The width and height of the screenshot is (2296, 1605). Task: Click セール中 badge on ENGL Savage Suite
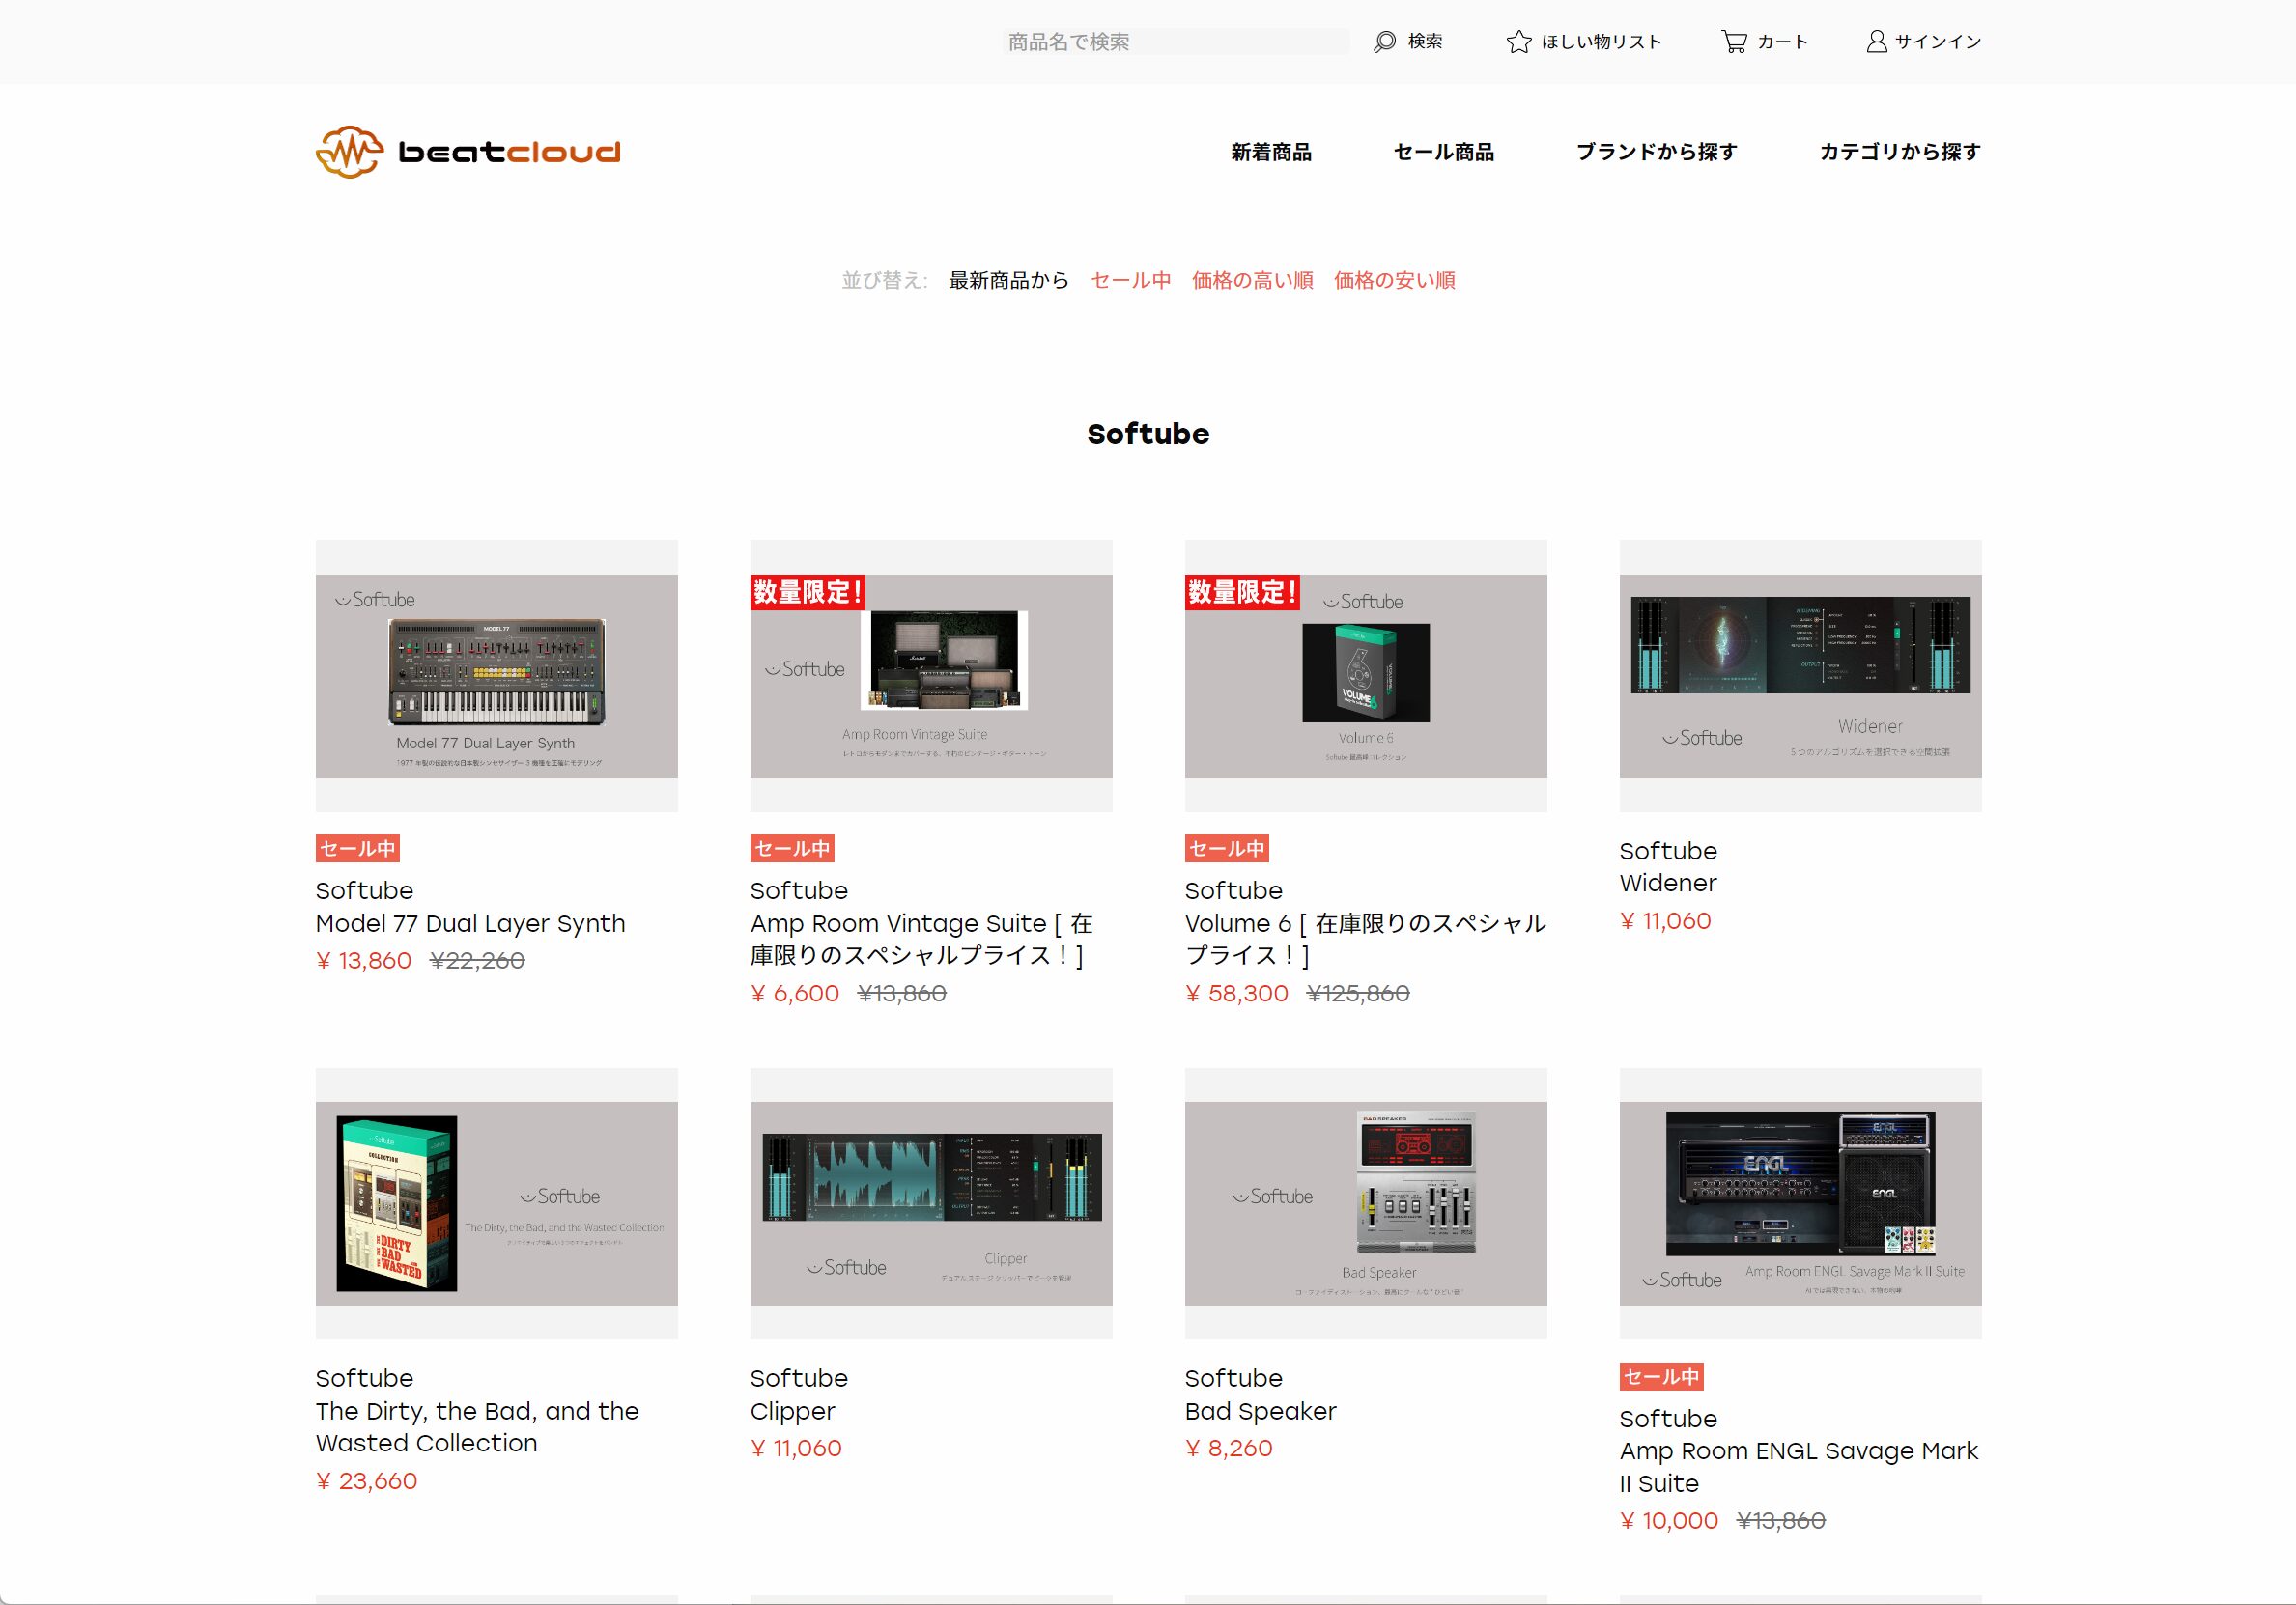point(1661,1376)
